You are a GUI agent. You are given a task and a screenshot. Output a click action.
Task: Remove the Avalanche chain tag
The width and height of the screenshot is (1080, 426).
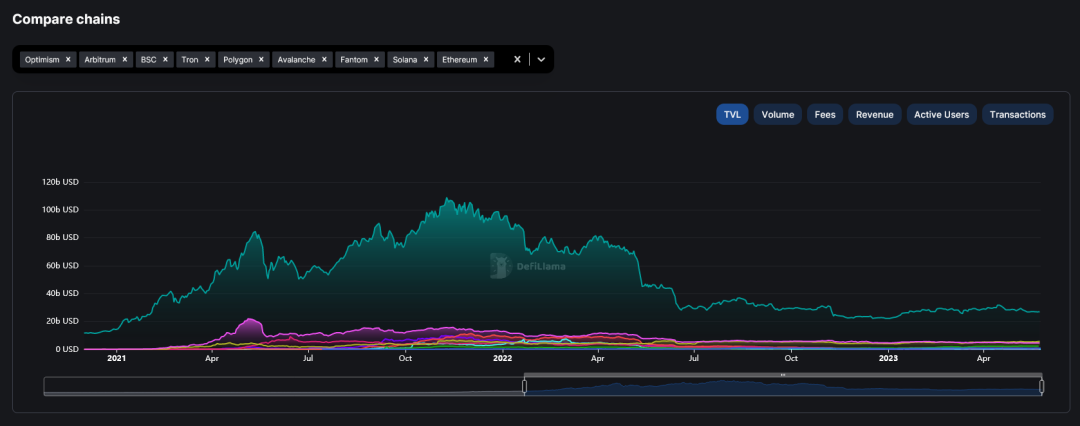pyautogui.click(x=324, y=60)
